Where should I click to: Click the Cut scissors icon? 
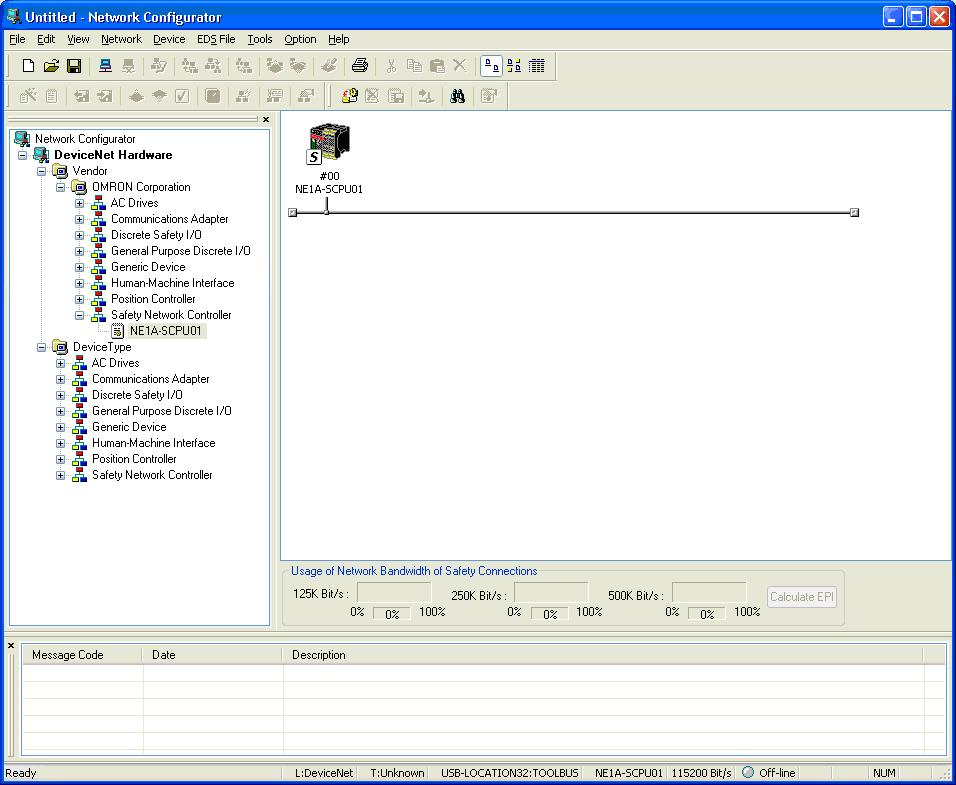[391, 66]
